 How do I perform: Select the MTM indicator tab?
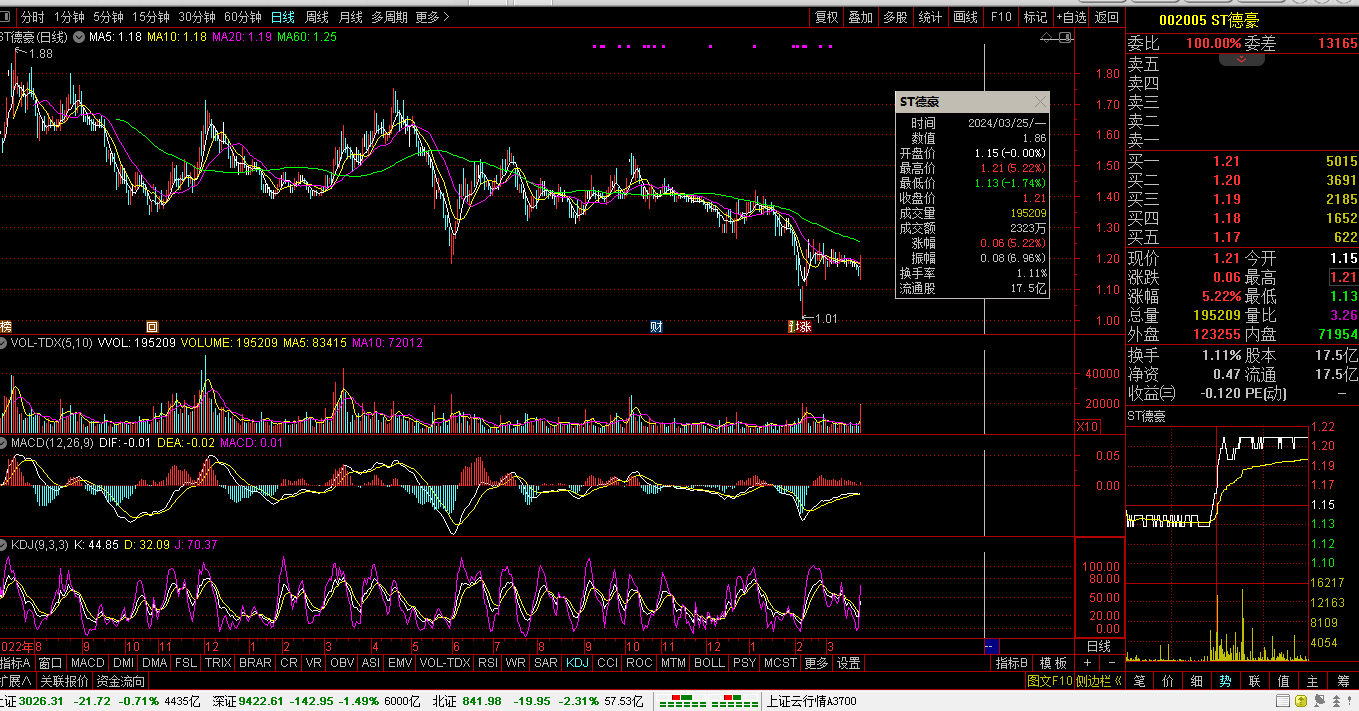(x=673, y=663)
